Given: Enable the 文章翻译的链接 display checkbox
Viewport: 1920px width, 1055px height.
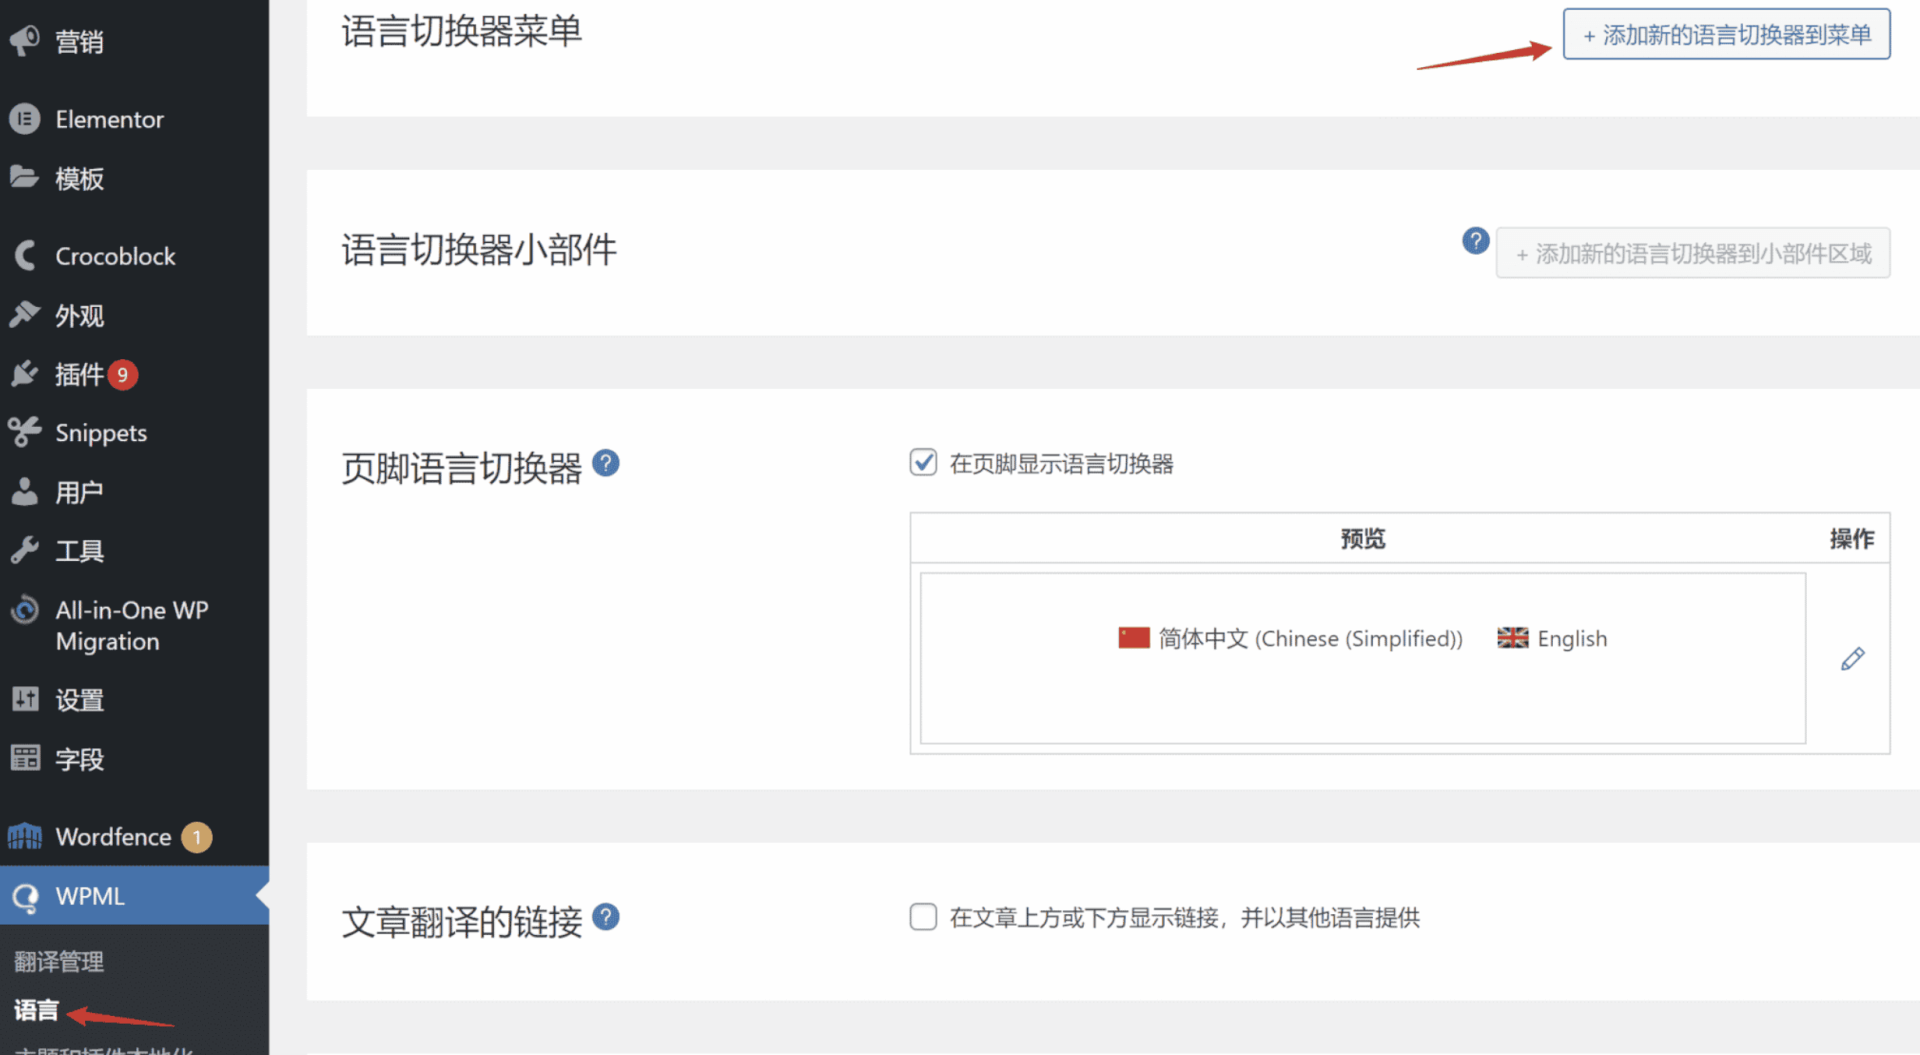Looking at the screenshot, I should (x=922, y=916).
